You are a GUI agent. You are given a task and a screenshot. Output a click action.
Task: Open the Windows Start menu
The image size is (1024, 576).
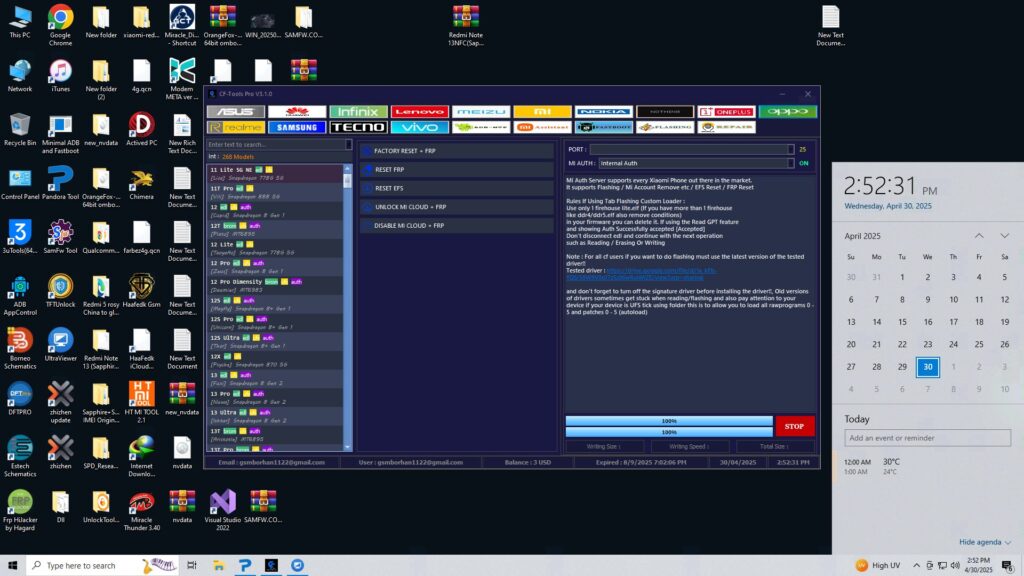pos(12,566)
